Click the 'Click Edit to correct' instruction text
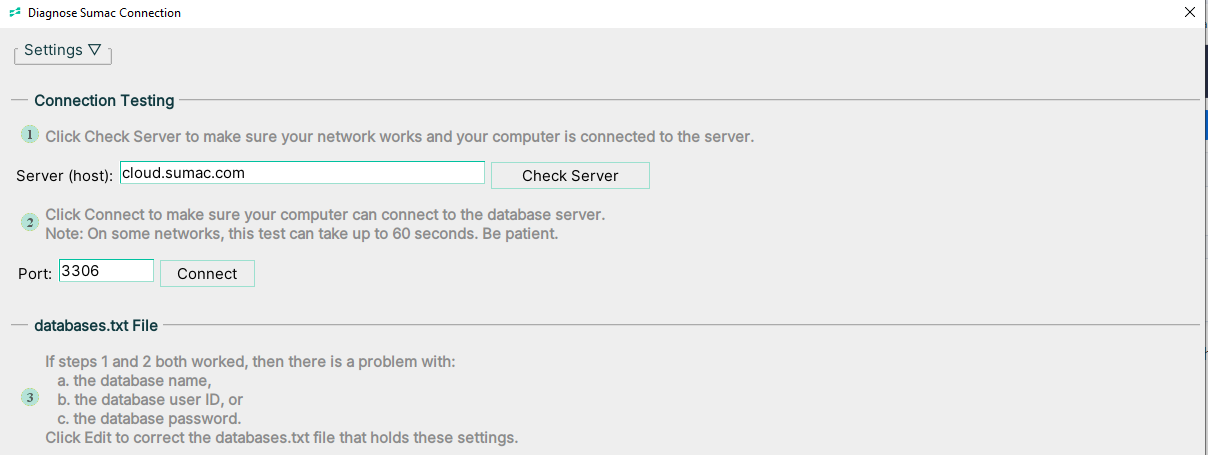 [x=282, y=438]
